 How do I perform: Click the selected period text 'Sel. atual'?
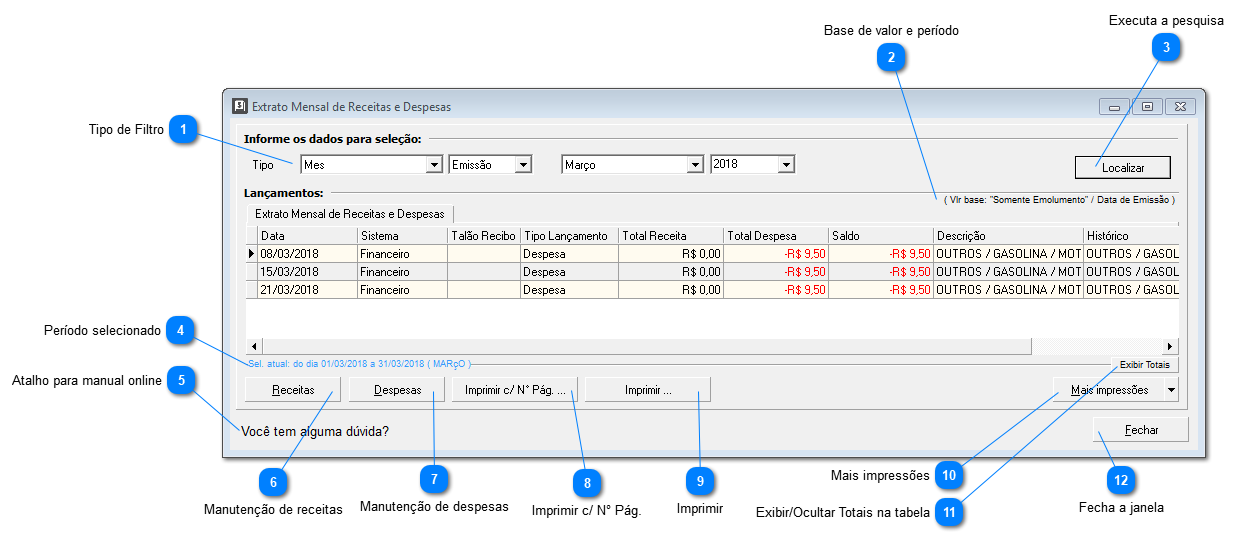(359, 364)
